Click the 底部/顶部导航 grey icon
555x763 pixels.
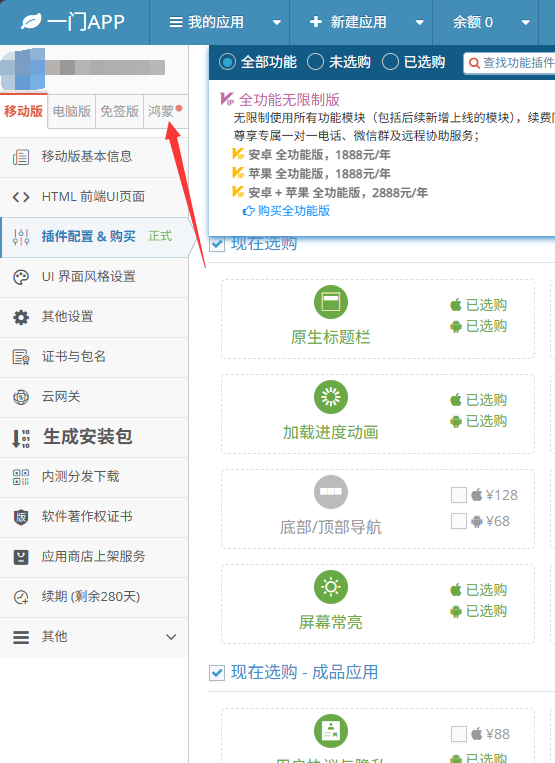pyautogui.click(x=331, y=492)
